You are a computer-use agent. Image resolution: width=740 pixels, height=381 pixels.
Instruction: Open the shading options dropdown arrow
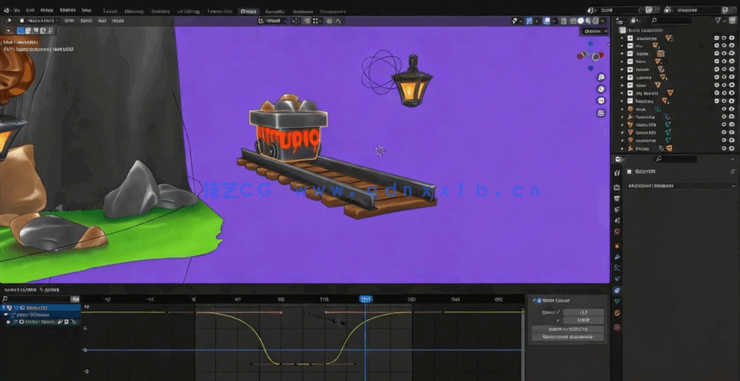click(603, 21)
